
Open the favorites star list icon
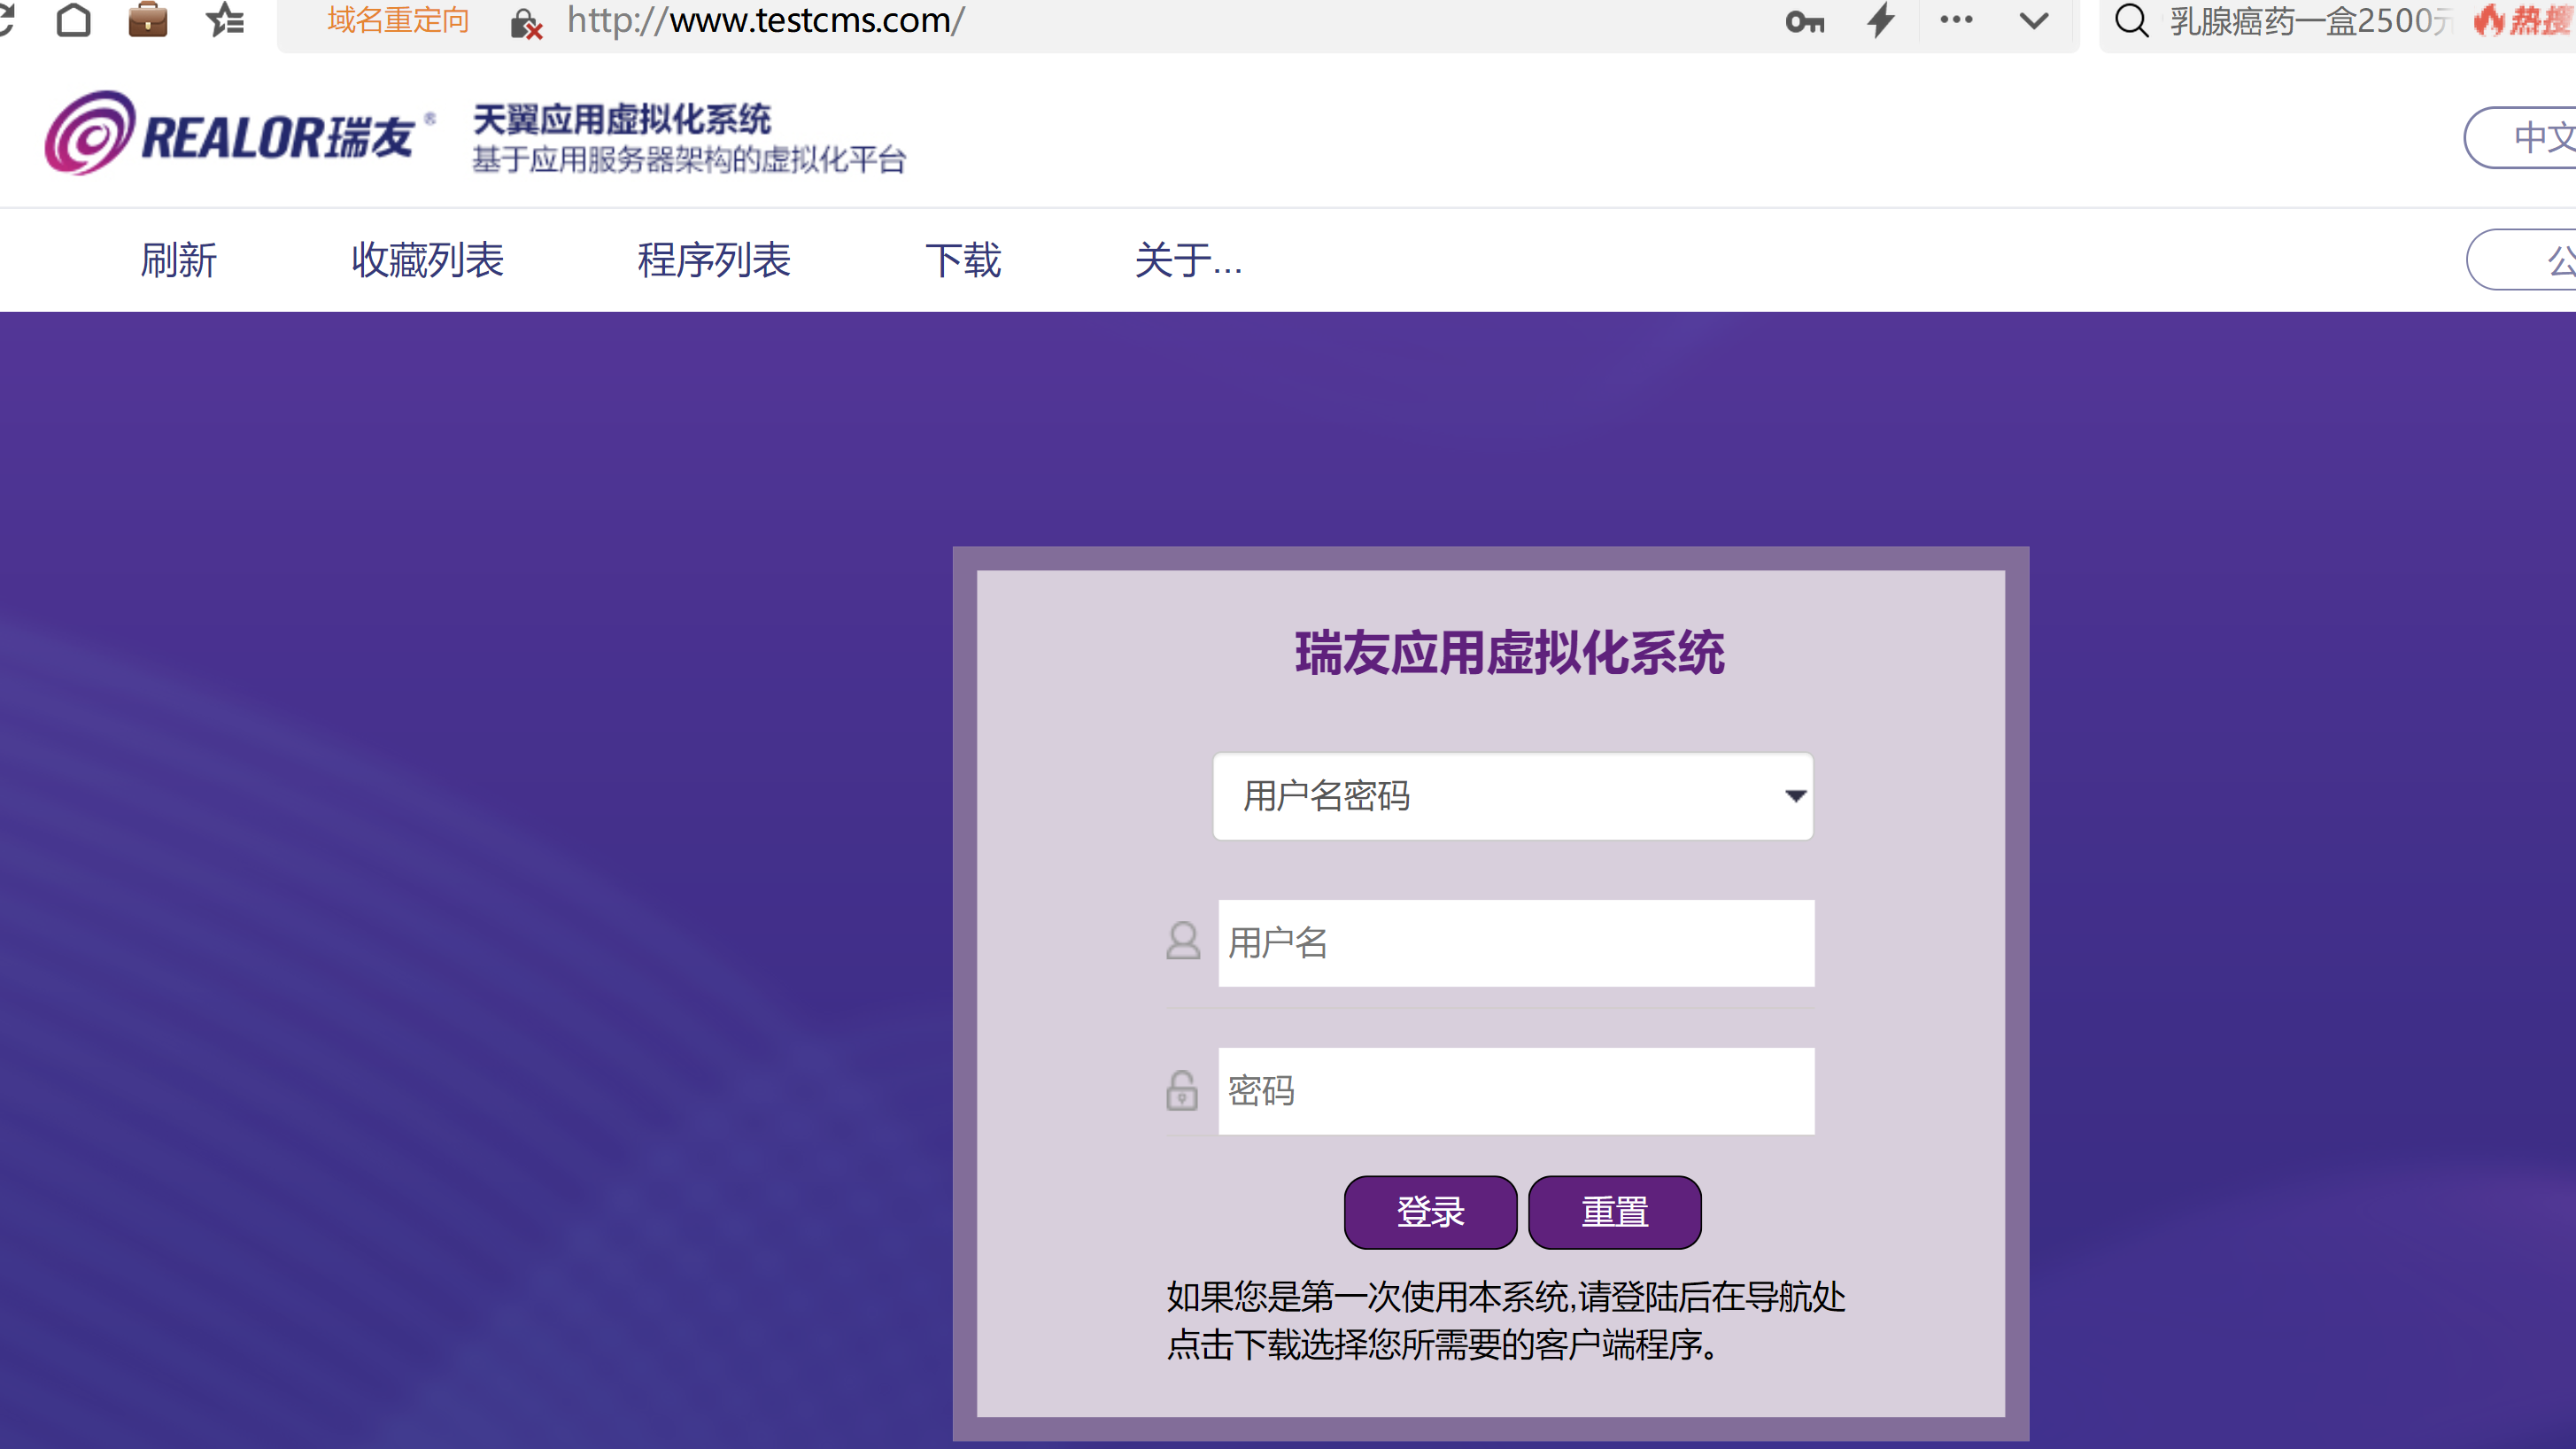pos(225,19)
